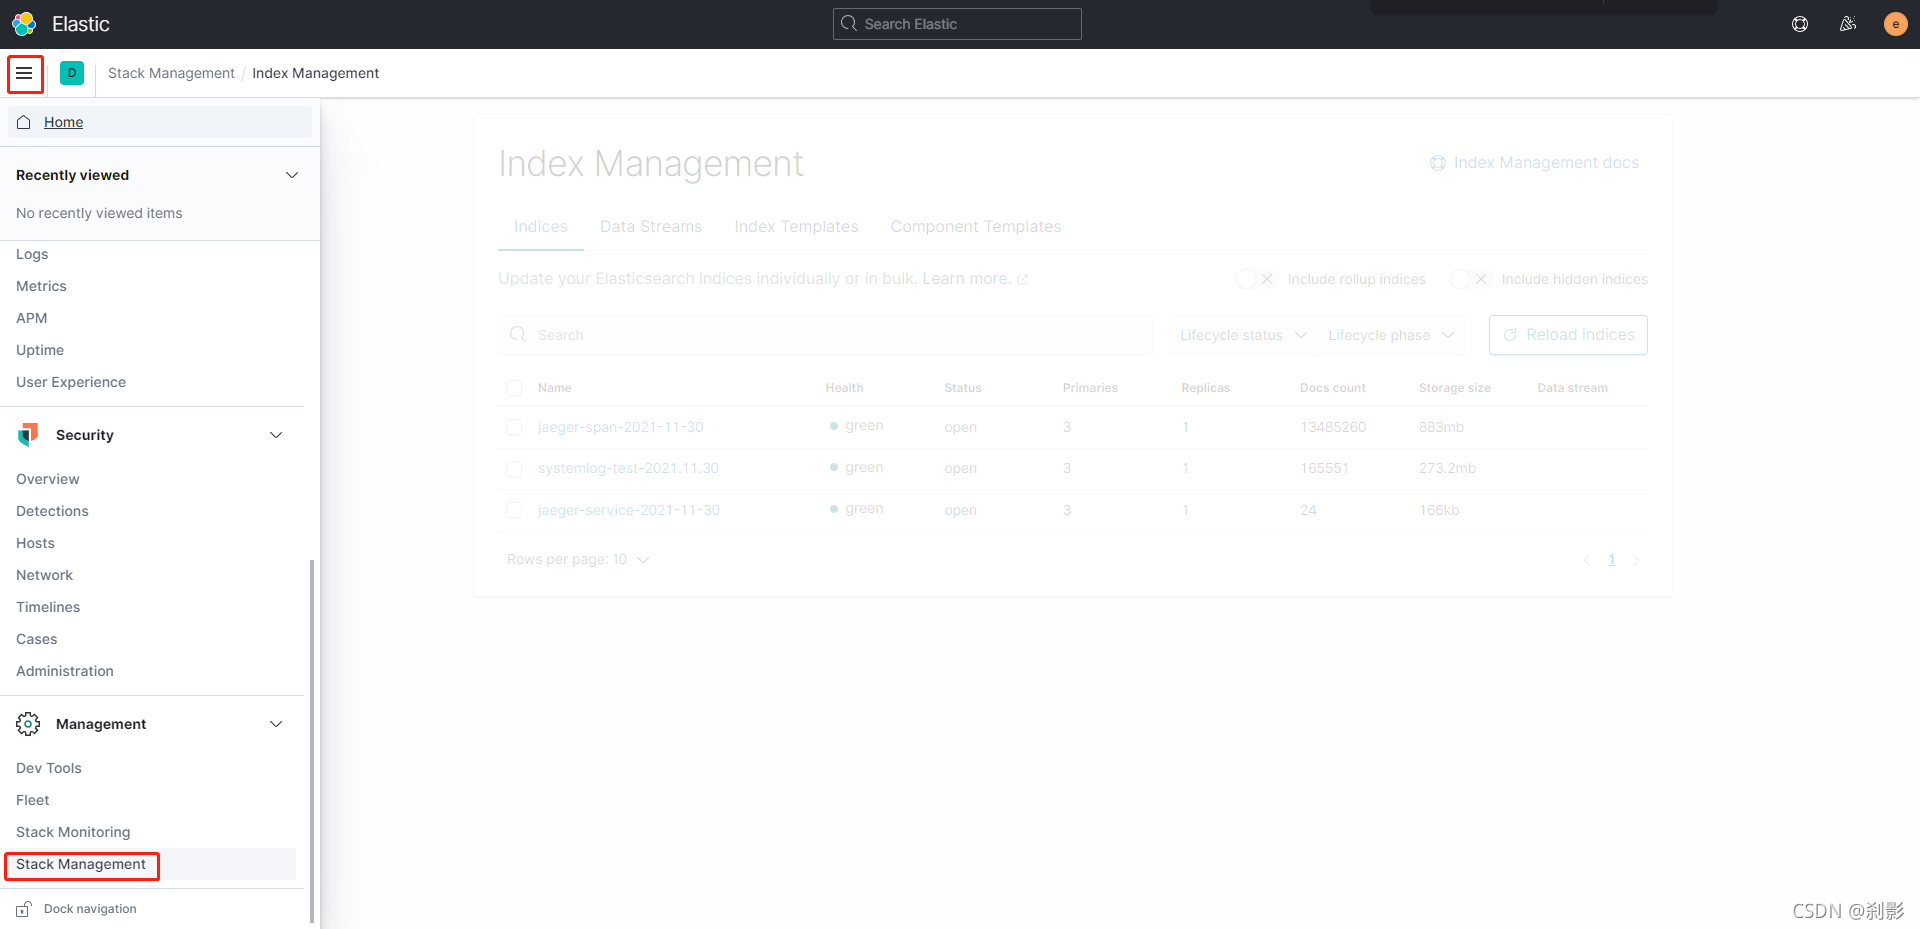Switch to the Index Templates tab
This screenshot has width=1920, height=929.
(796, 227)
